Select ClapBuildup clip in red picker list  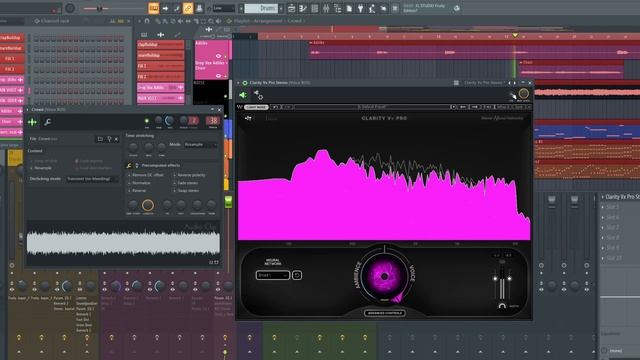click(160, 44)
